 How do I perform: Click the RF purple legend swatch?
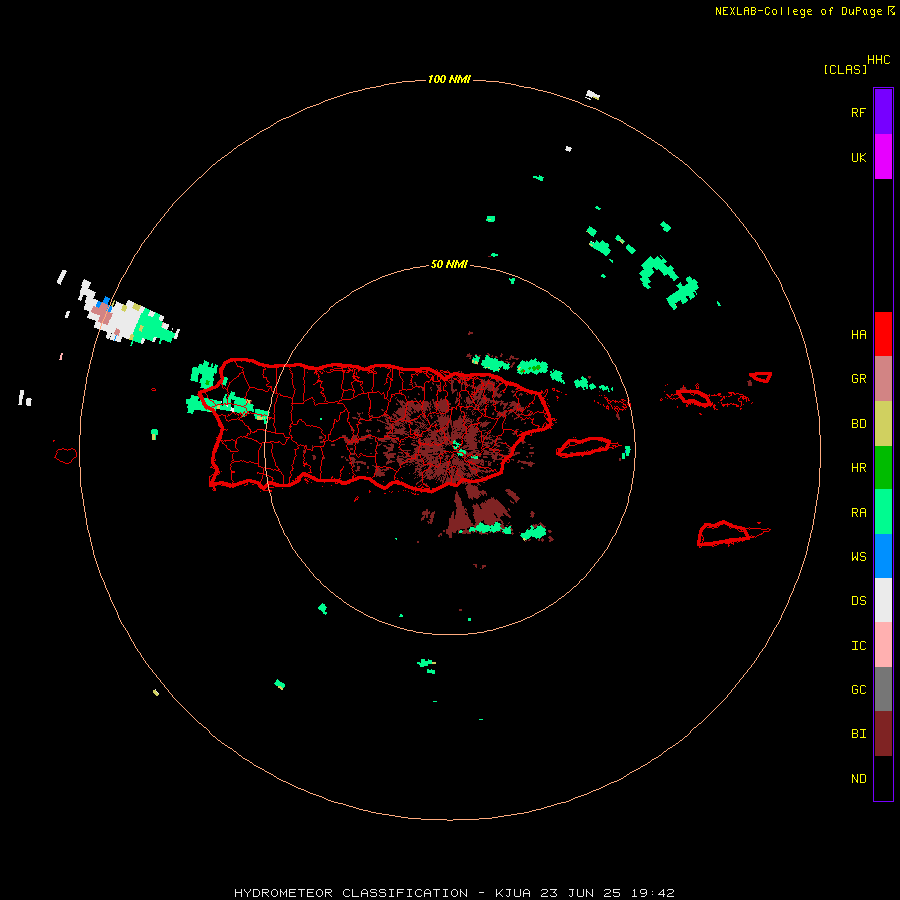(883, 112)
